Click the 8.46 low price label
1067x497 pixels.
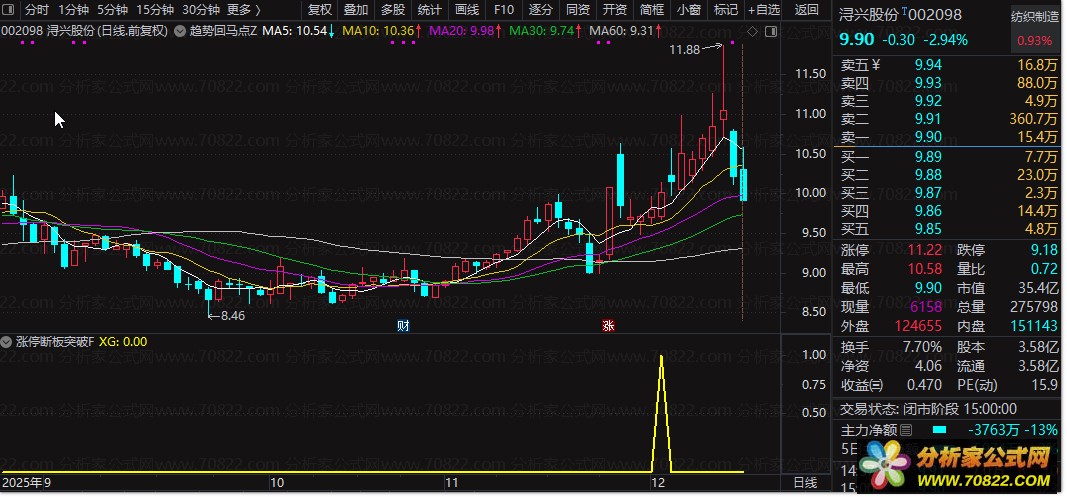click(232, 316)
